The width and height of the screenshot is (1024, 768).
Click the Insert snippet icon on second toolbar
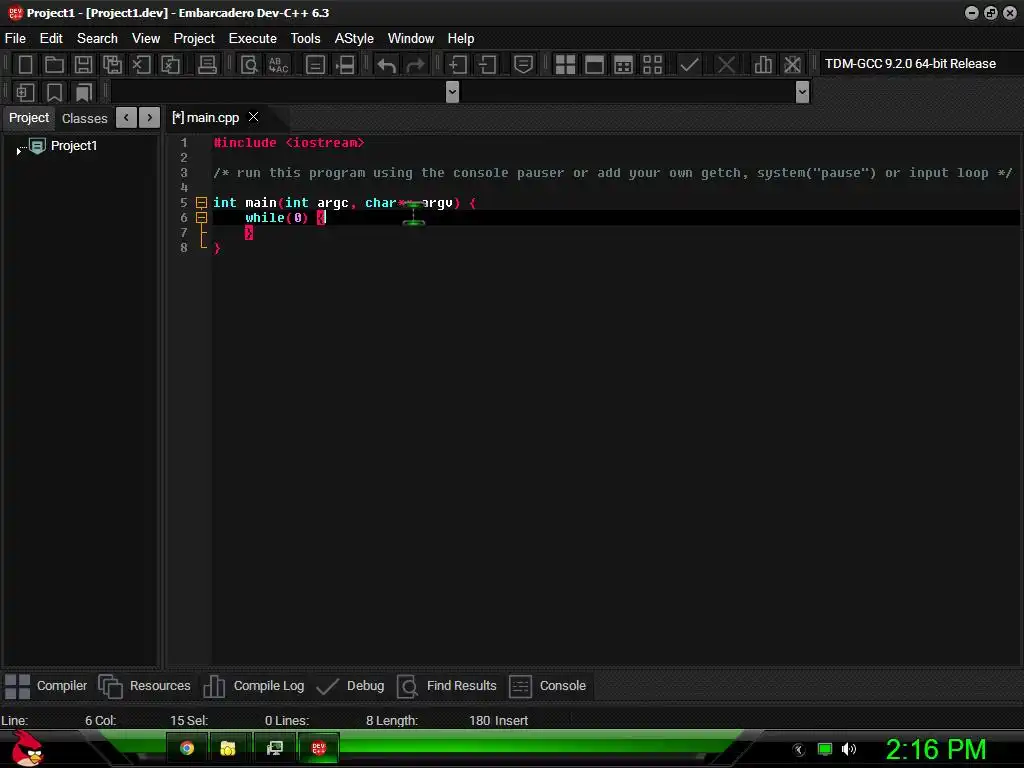point(25,92)
